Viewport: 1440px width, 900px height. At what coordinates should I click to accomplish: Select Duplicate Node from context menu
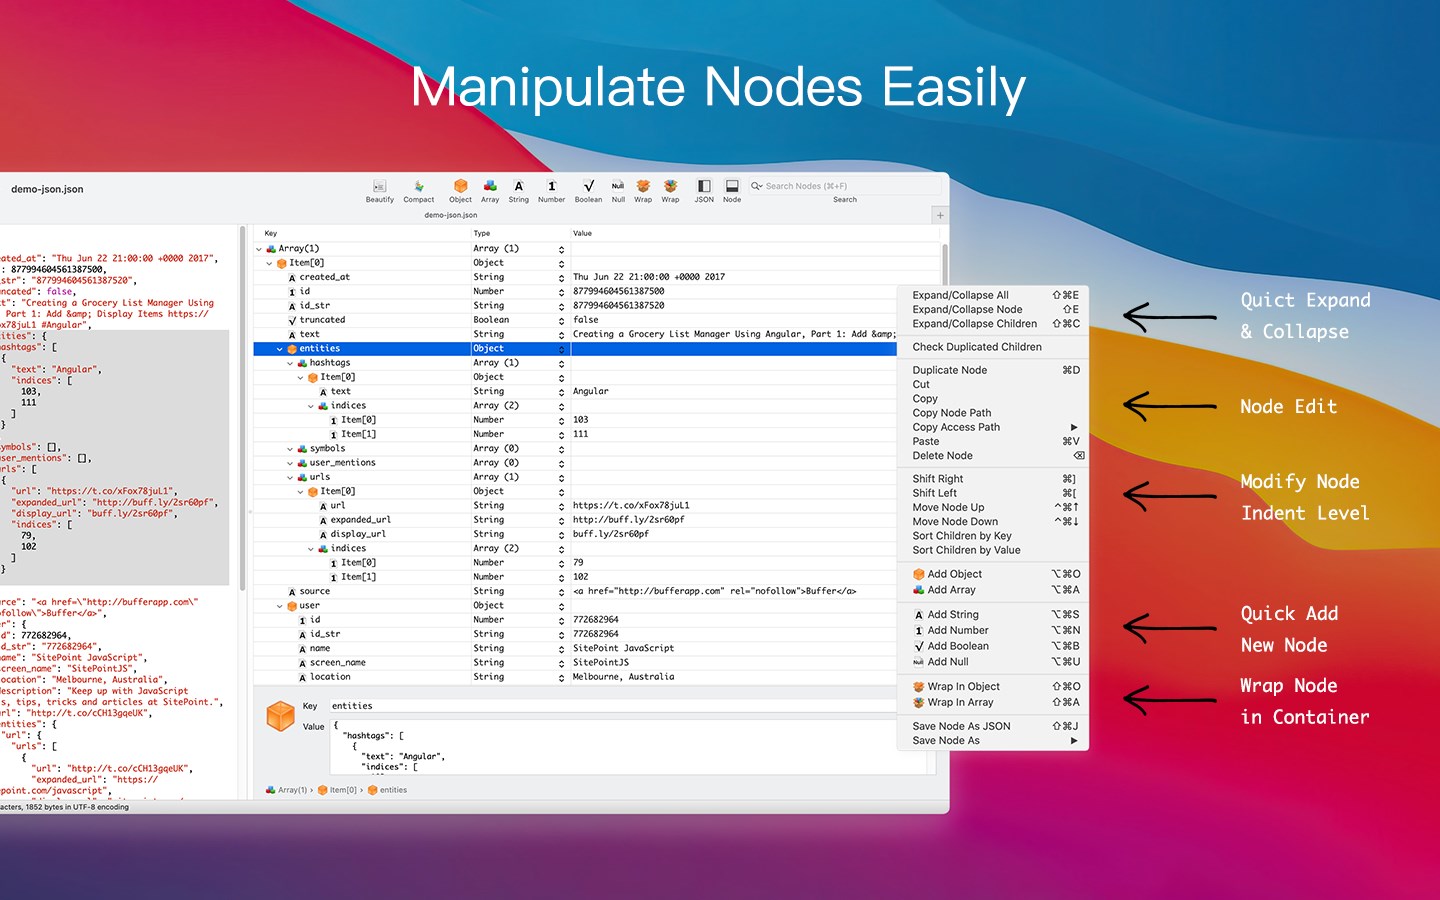coord(993,370)
